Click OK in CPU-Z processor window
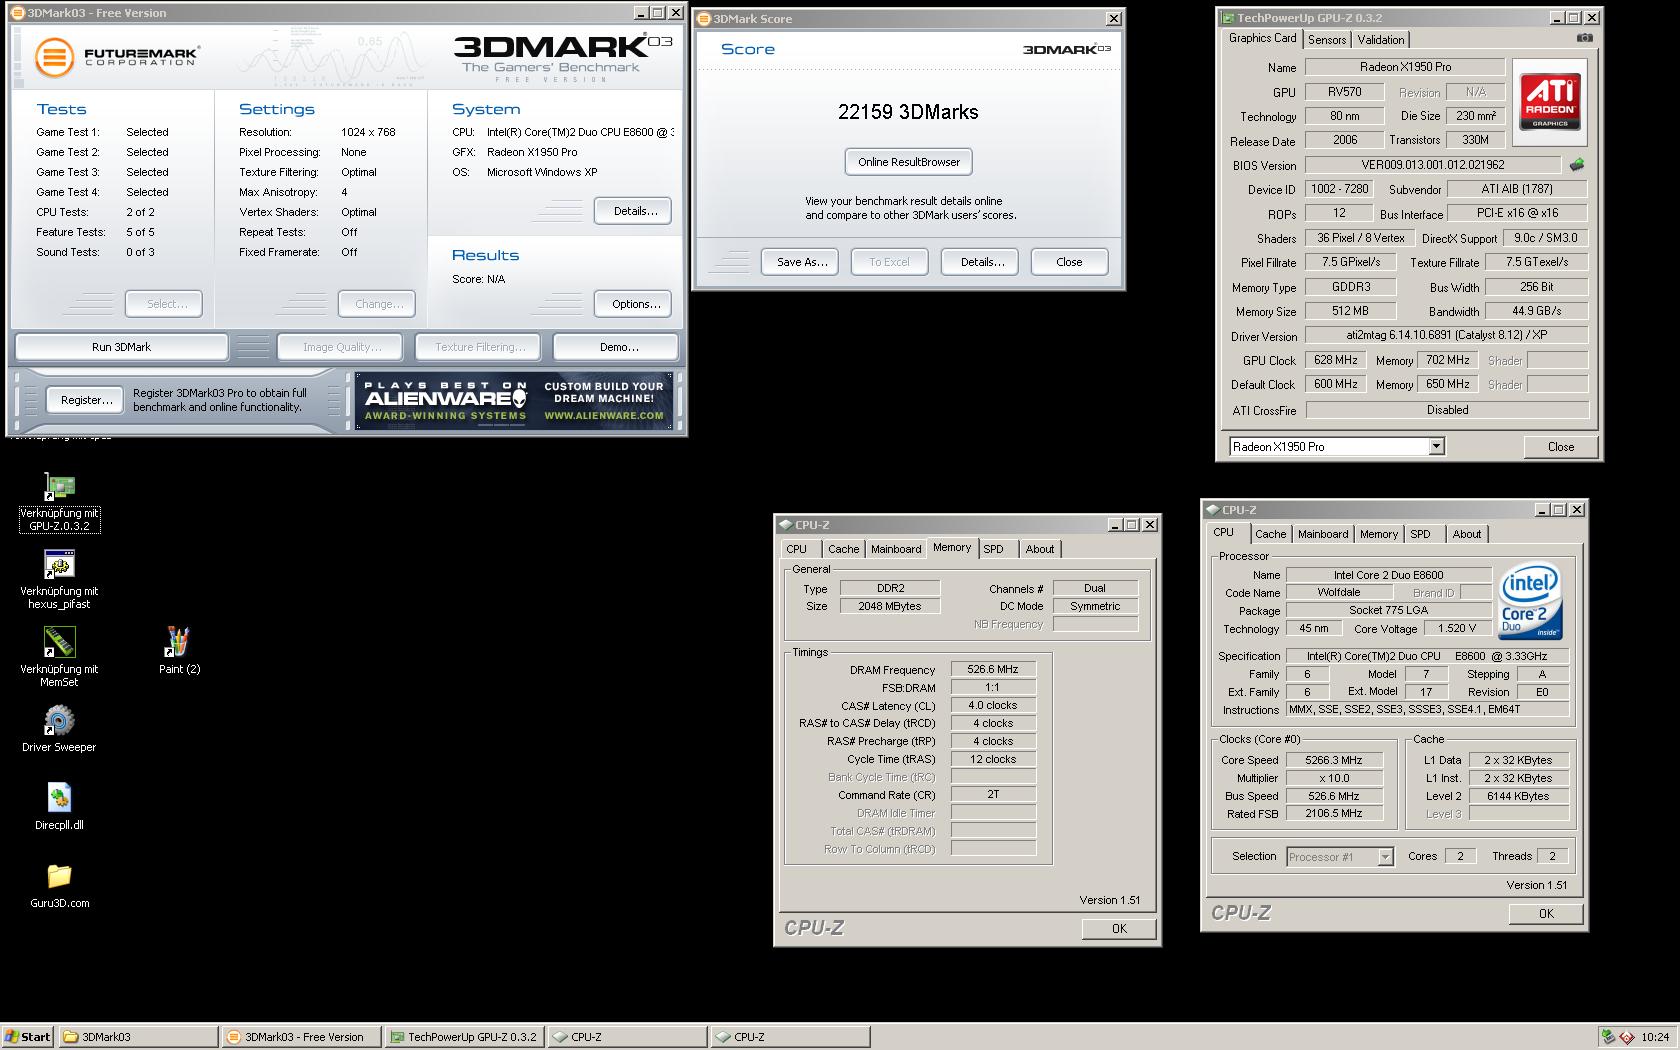The height and width of the screenshot is (1050, 1680). click(x=1546, y=913)
